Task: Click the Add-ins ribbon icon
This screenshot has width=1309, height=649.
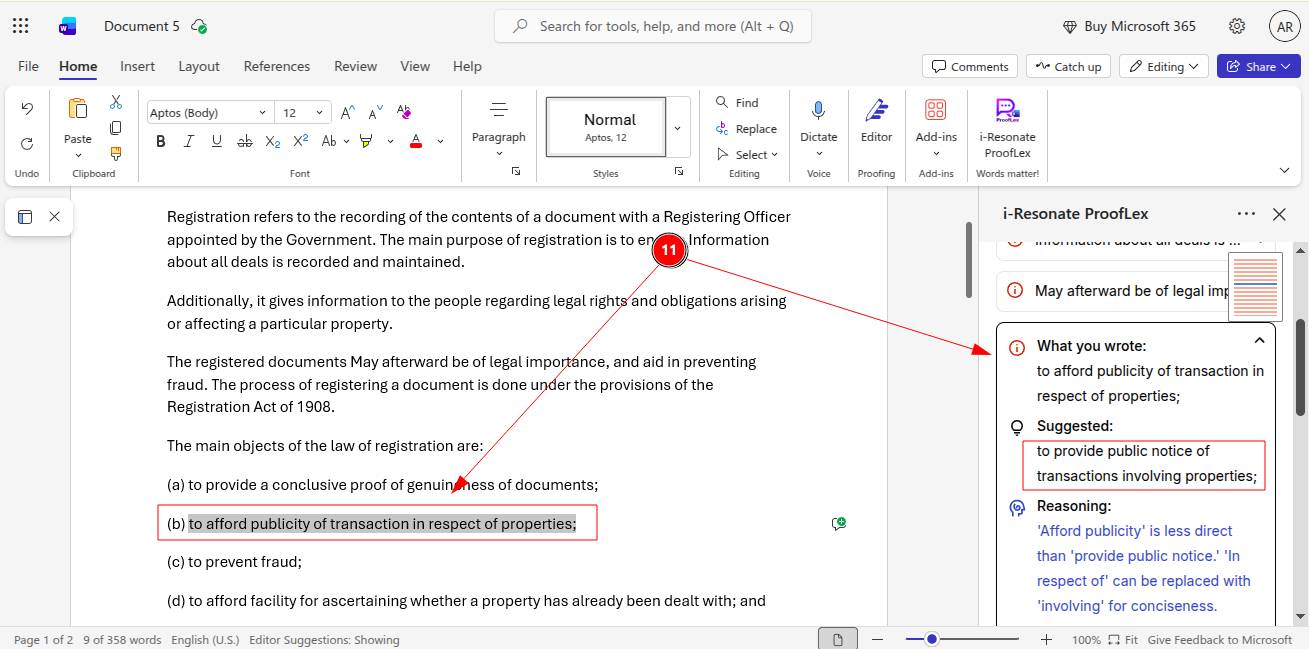Action: click(x=935, y=111)
